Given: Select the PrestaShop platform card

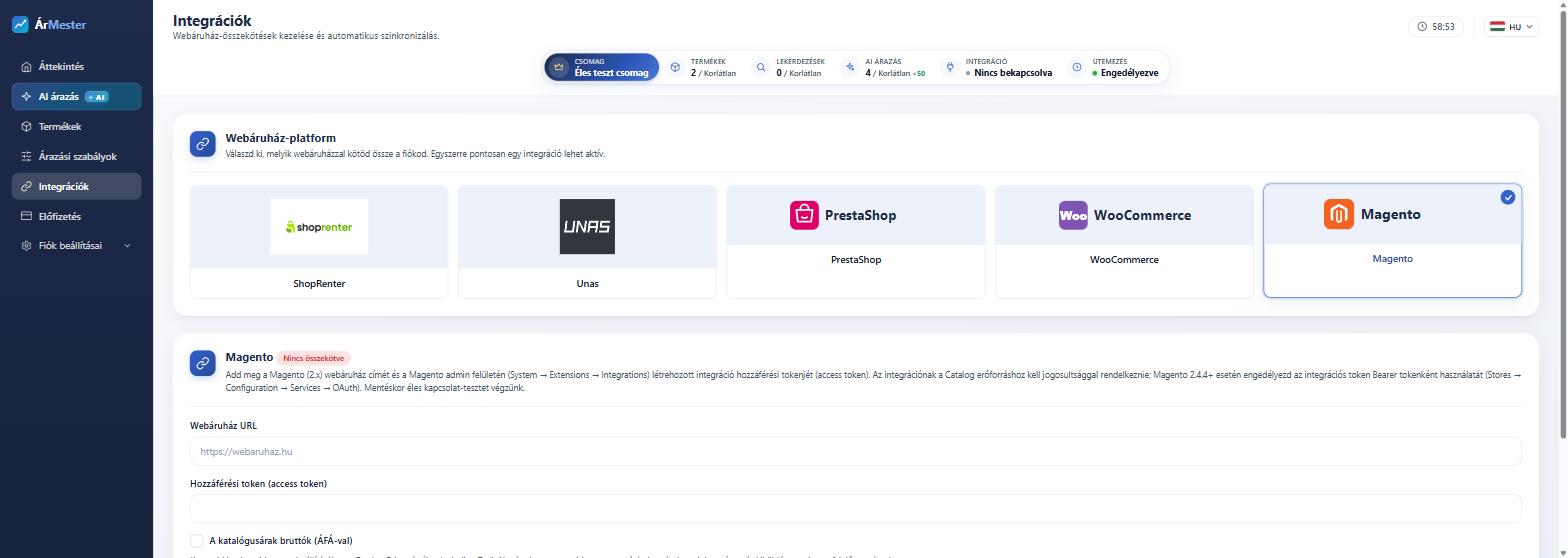Looking at the screenshot, I should [855, 241].
